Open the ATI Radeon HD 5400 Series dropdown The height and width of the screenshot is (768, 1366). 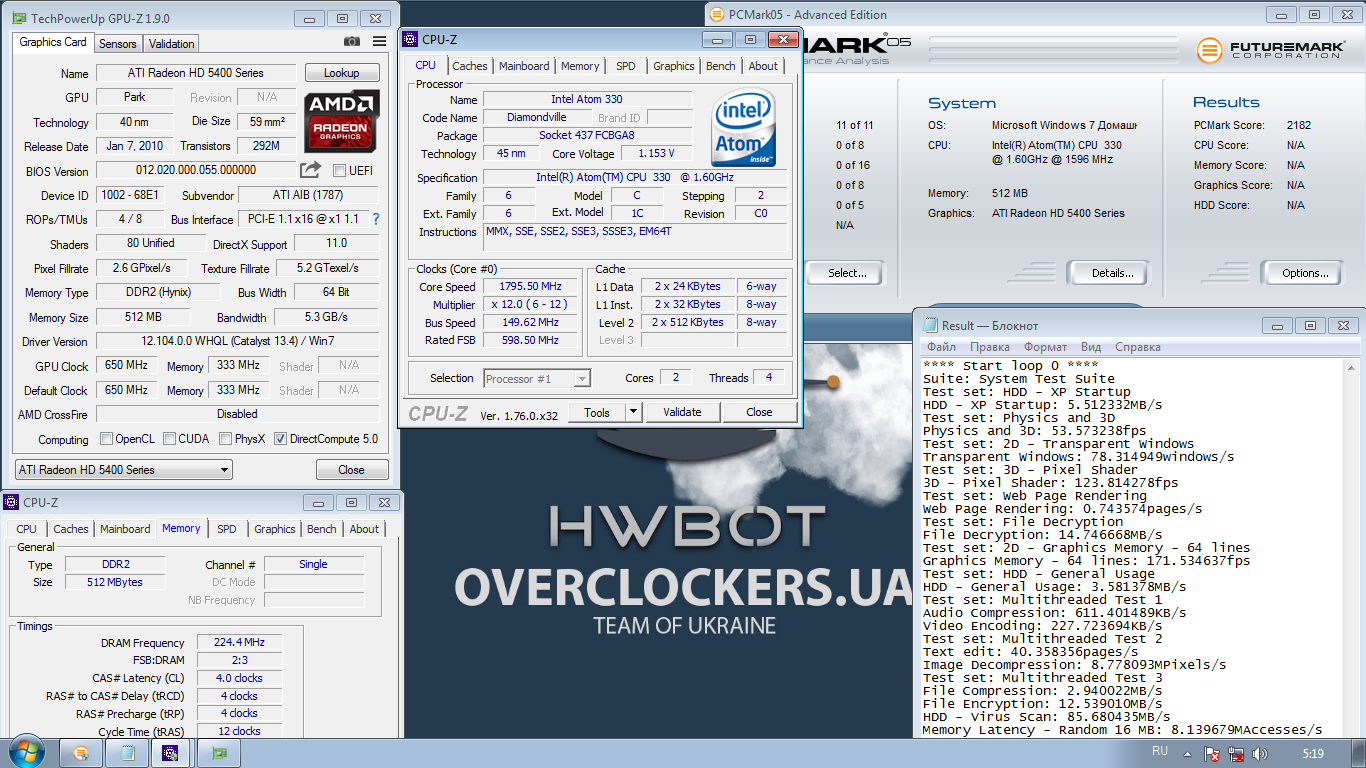[124, 469]
